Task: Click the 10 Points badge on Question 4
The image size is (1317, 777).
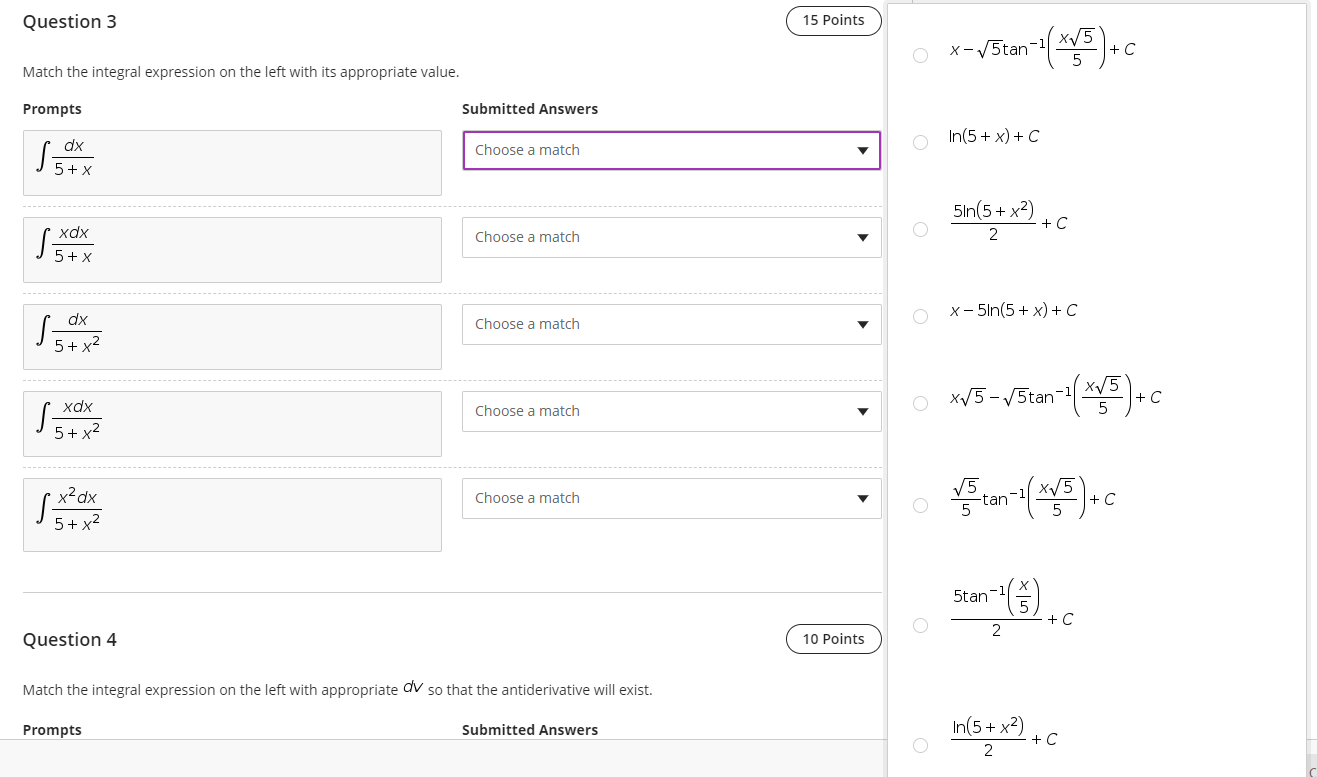Action: [833, 638]
